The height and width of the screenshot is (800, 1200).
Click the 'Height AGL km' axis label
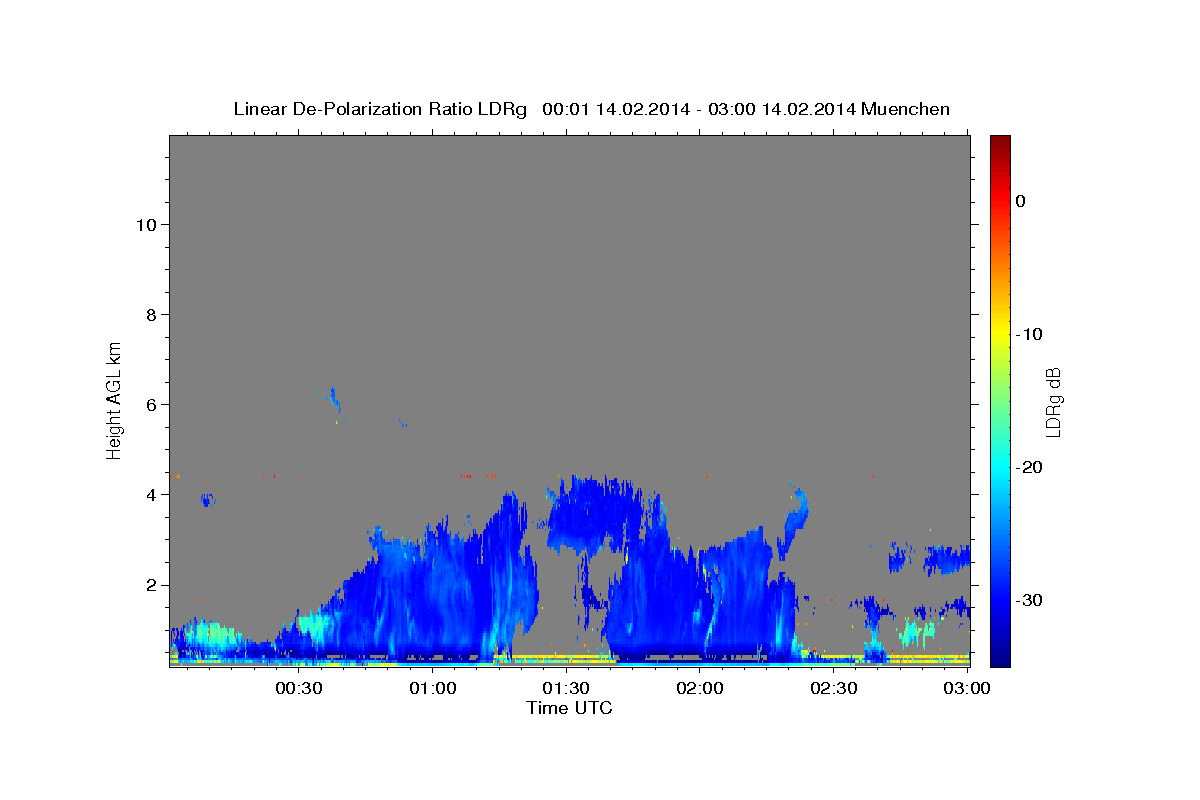(115, 400)
